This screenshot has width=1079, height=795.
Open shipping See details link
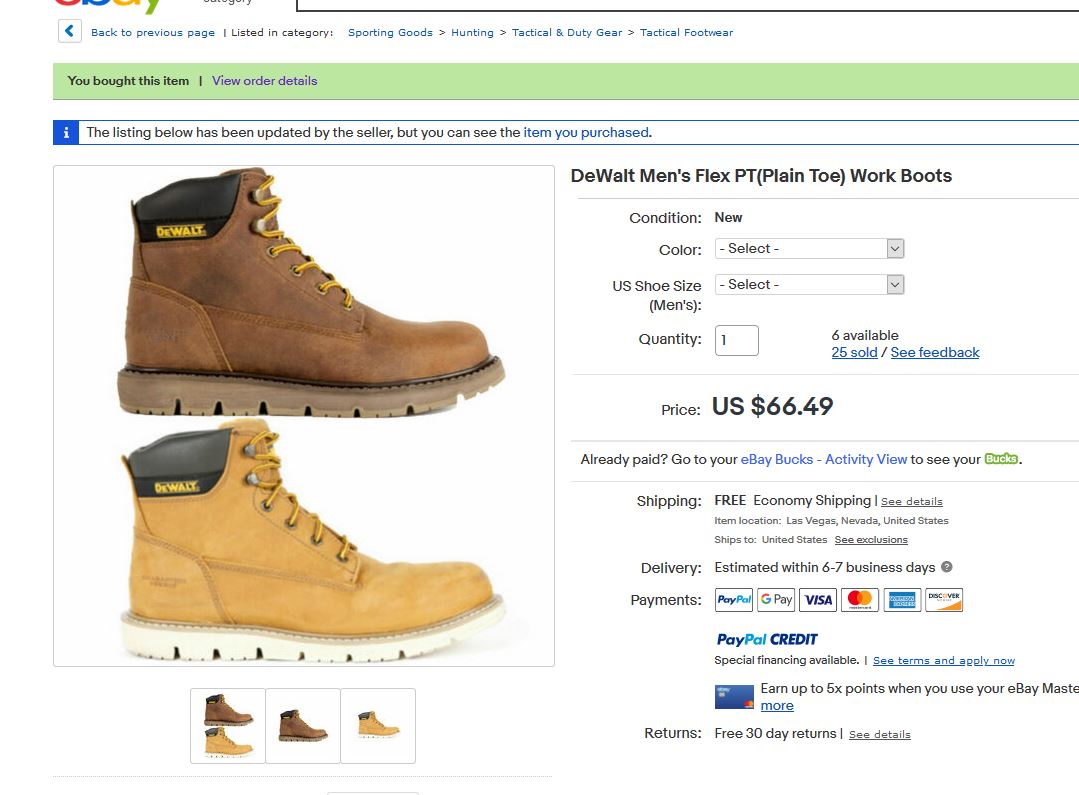point(912,502)
